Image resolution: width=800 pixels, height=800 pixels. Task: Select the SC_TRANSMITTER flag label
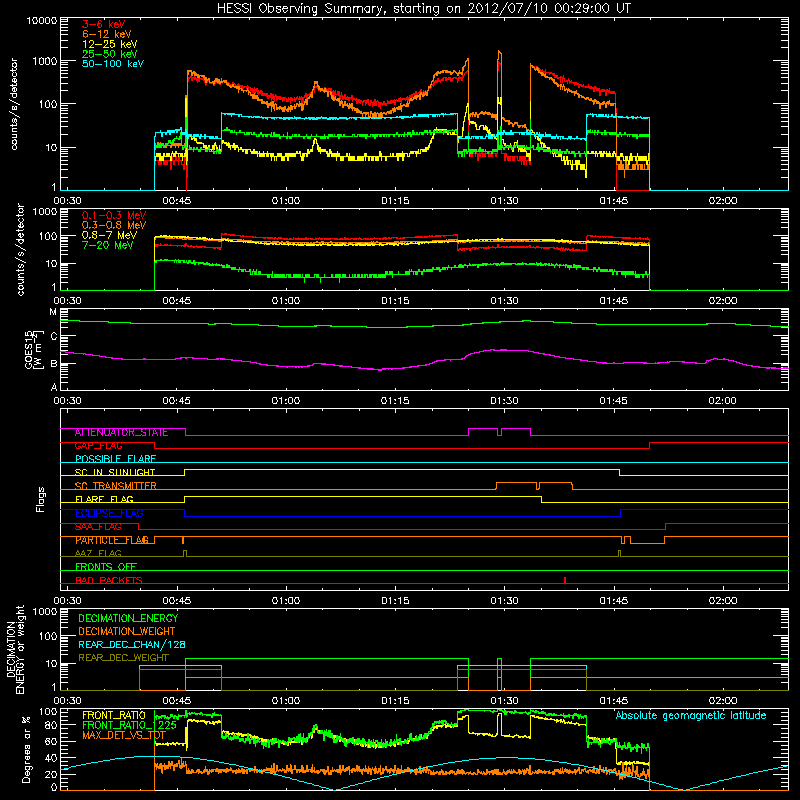point(115,486)
